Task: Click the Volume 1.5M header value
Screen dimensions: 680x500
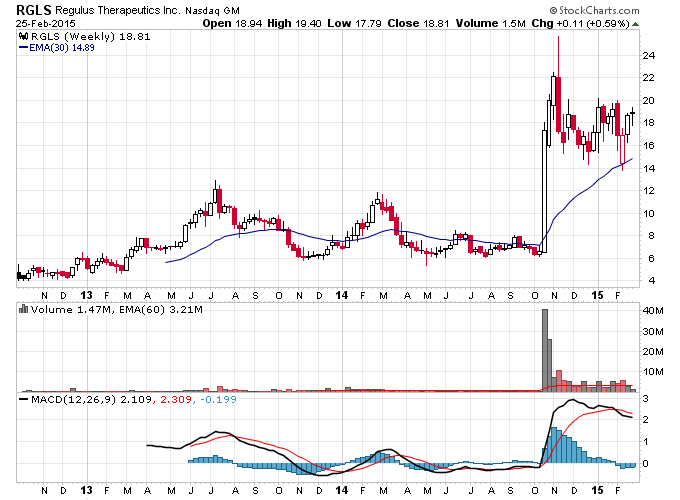Action: click(490, 23)
